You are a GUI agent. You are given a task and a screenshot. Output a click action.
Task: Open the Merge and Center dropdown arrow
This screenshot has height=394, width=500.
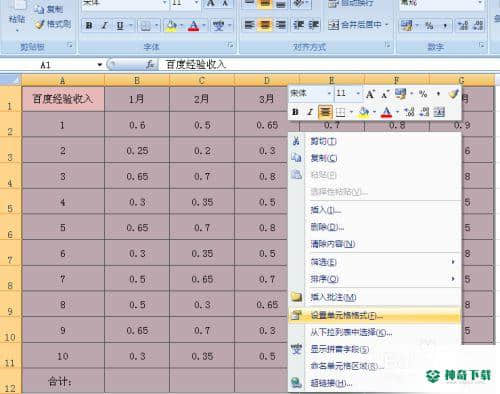pyautogui.click(x=387, y=25)
